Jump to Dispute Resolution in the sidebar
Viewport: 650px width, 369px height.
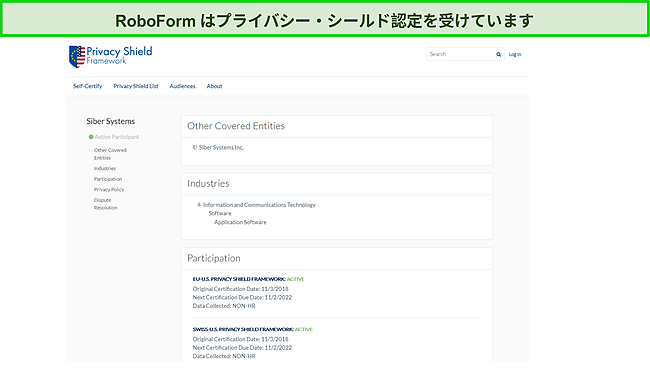click(x=106, y=204)
